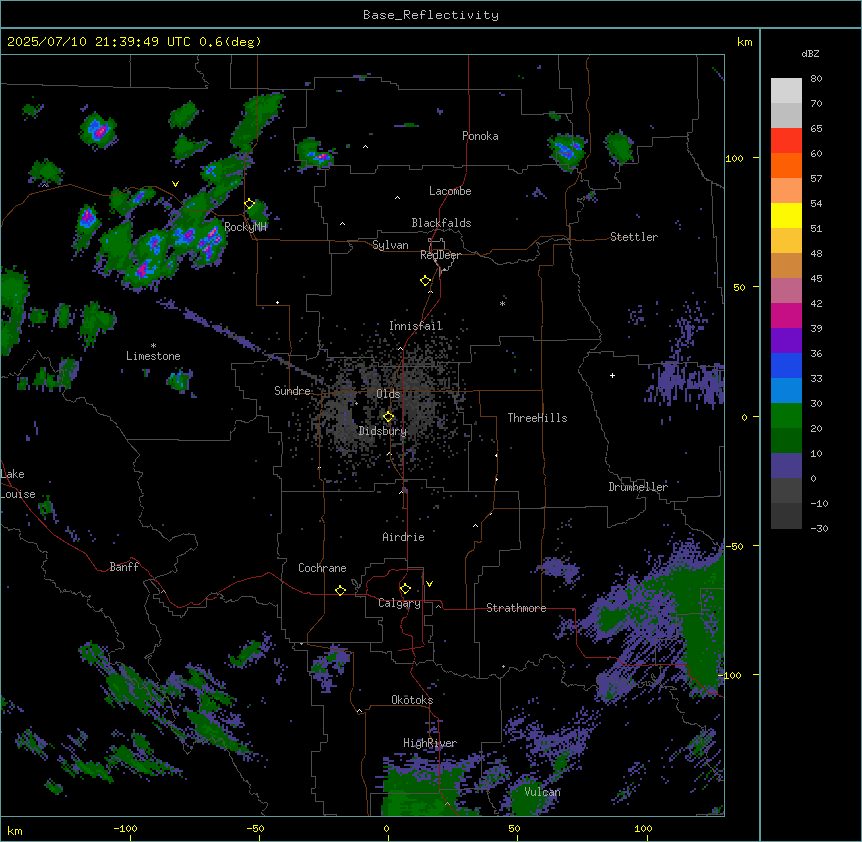Click the yellow V marker east of Calgary

click(x=429, y=584)
